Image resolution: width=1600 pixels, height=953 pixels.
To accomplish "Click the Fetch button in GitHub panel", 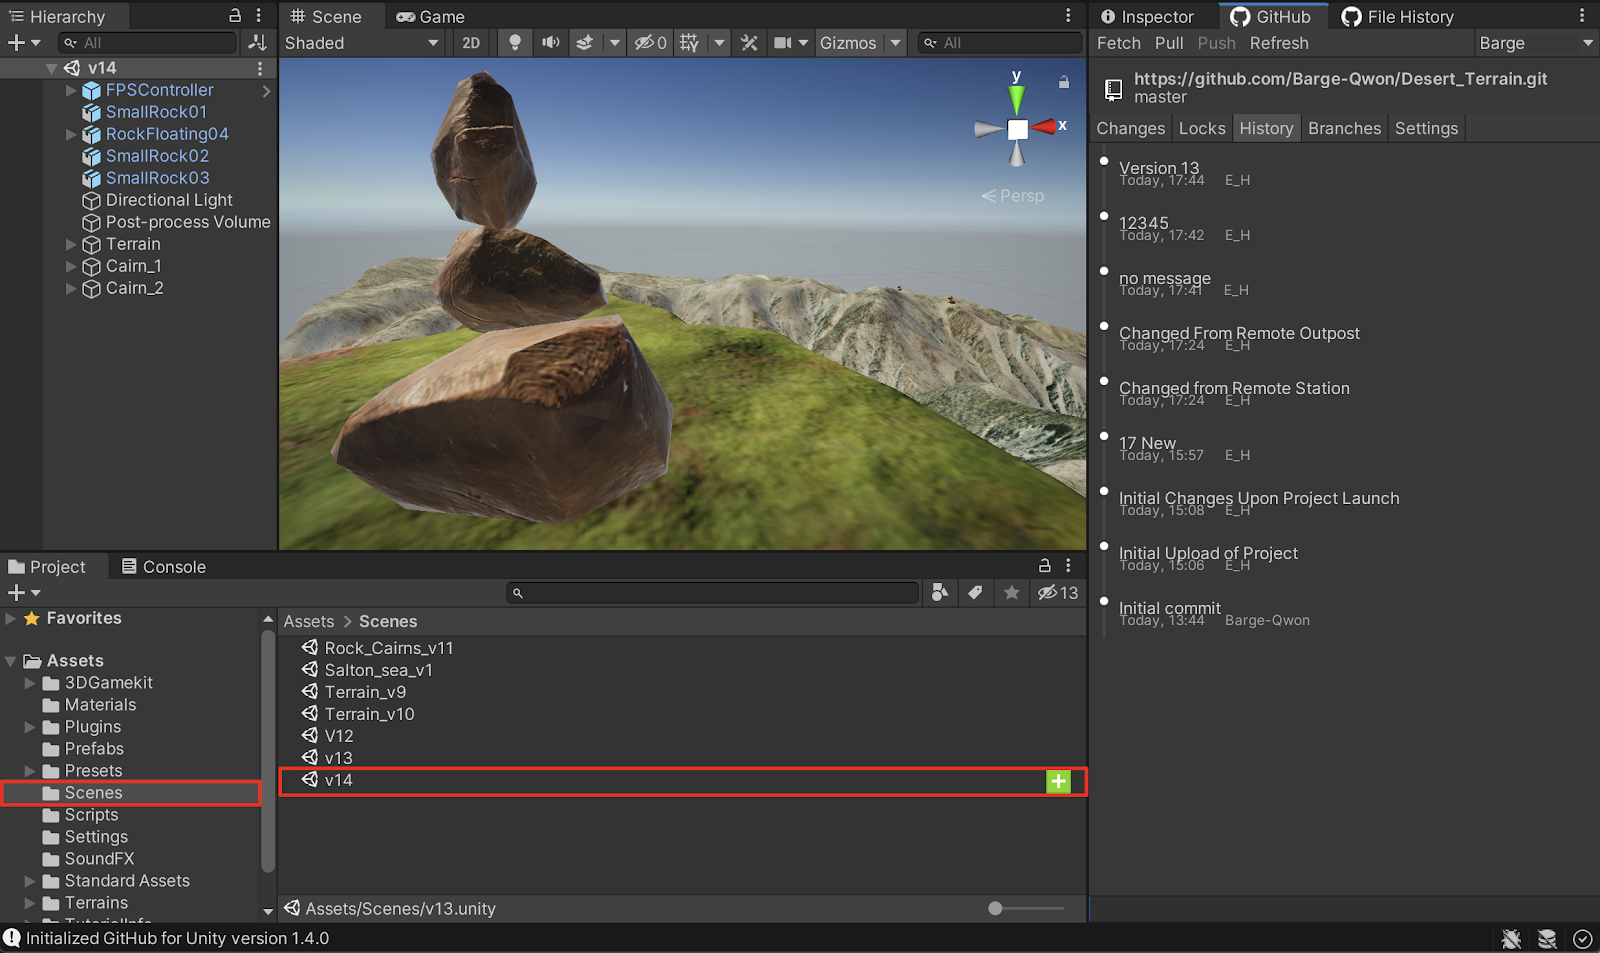I will tap(1118, 43).
